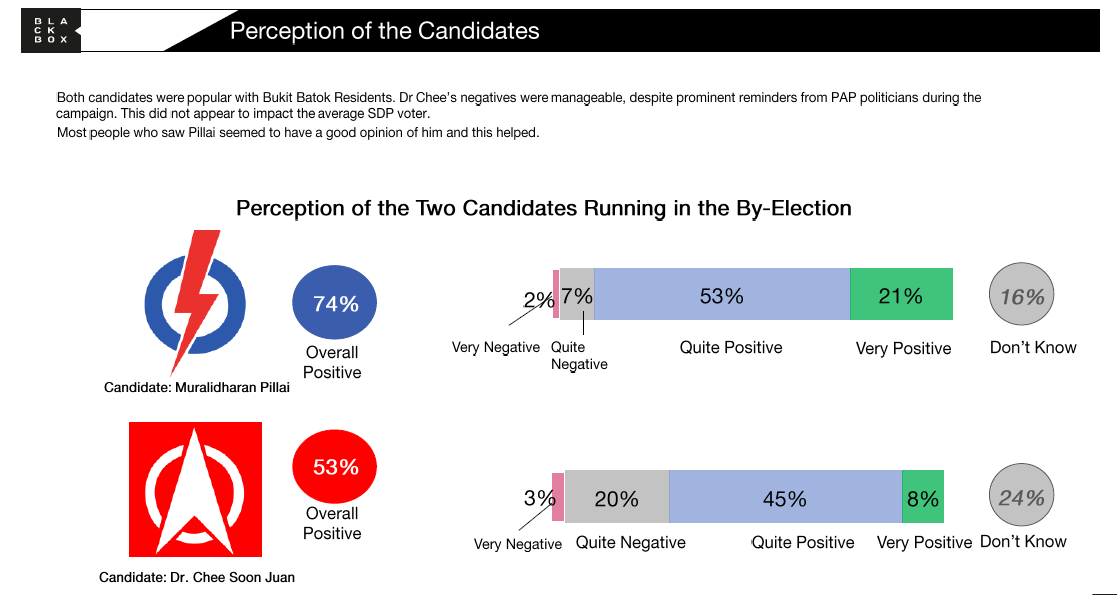Click Chee's pink 3% Very Negative segment
Screen dimensions: 1117x595
coord(558,497)
